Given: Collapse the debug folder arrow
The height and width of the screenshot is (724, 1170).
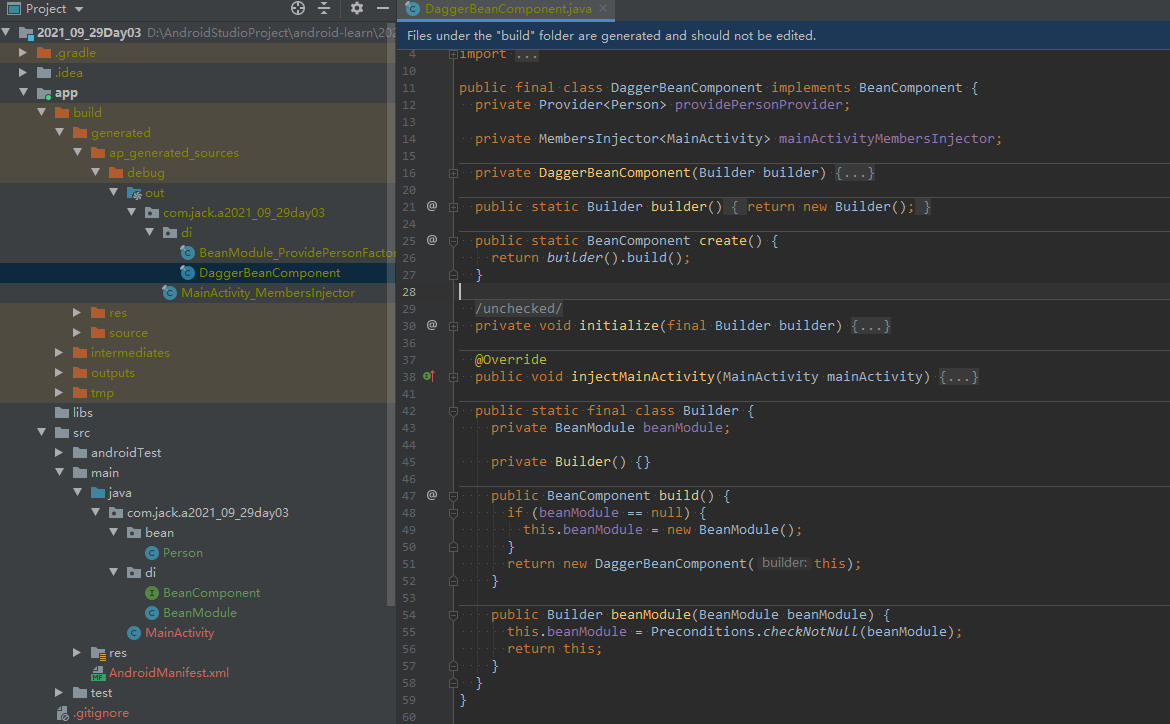Looking at the screenshot, I should [x=96, y=172].
